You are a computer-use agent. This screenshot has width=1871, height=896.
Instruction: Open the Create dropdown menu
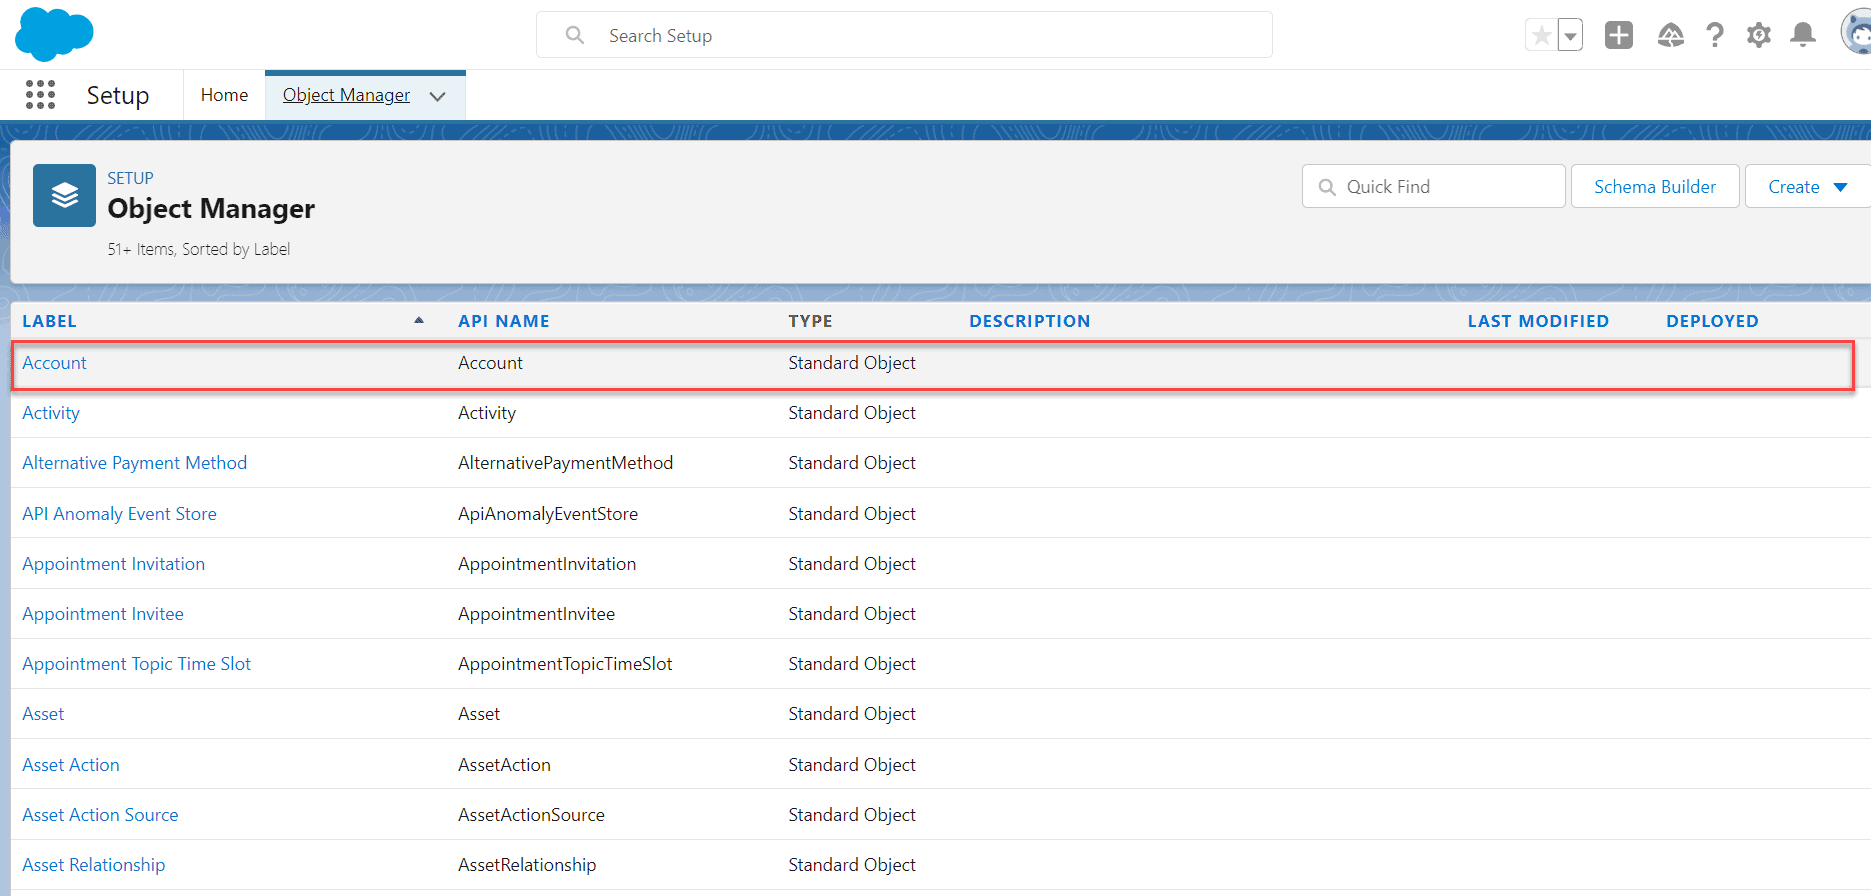point(1807,186)
